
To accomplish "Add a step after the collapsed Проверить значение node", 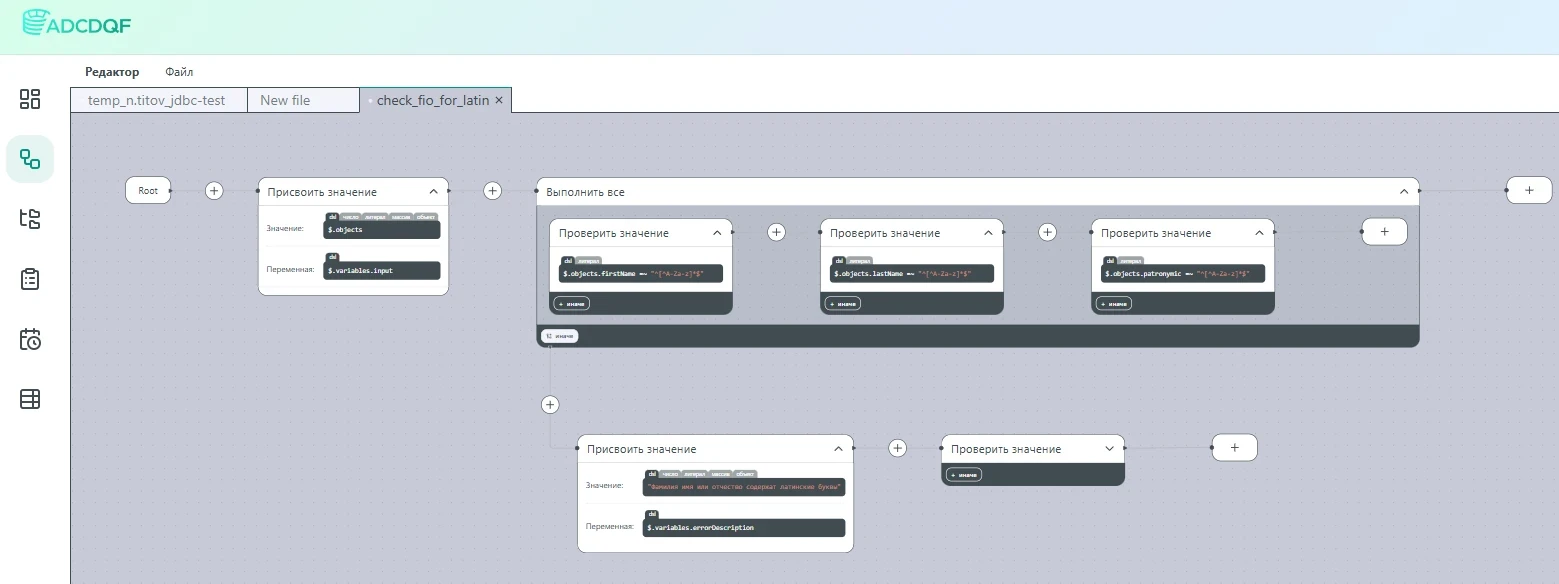I will click(1234, 447).
